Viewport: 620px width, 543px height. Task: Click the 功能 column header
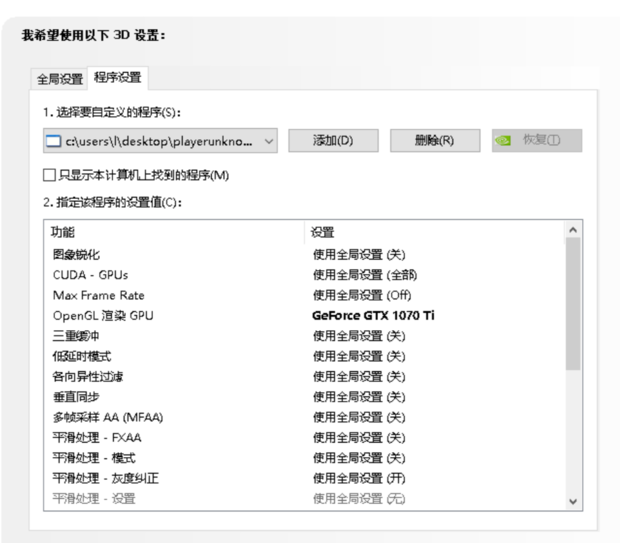coord(174,232)
